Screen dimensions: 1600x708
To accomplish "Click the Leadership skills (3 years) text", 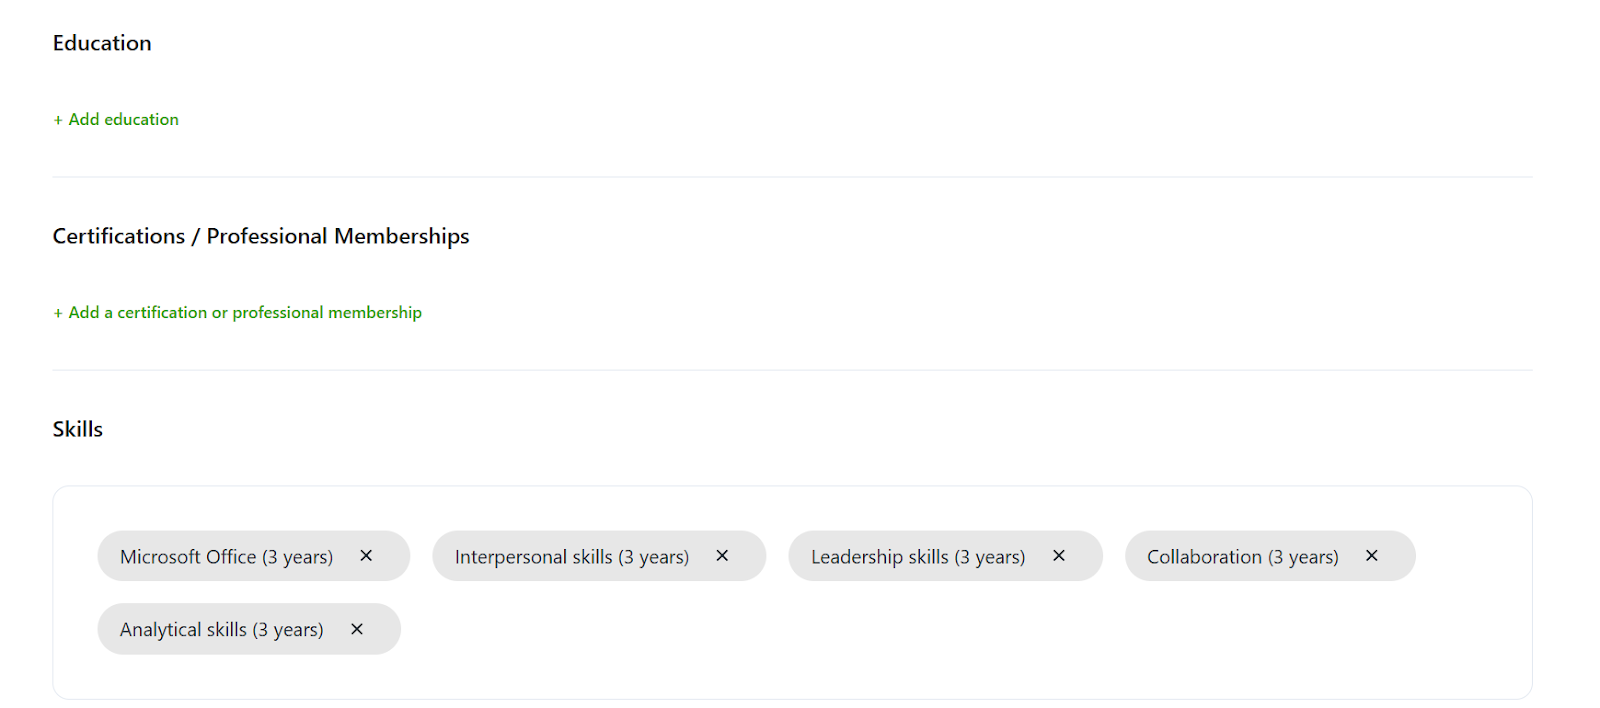I will click(917, 557).
